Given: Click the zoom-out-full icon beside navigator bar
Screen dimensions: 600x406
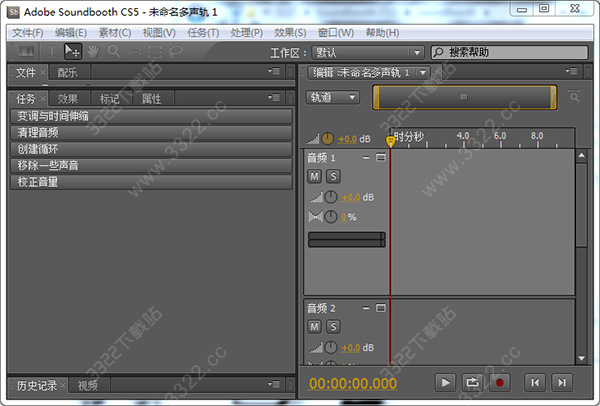Looking at the screenshot, I should pos(574,96).
